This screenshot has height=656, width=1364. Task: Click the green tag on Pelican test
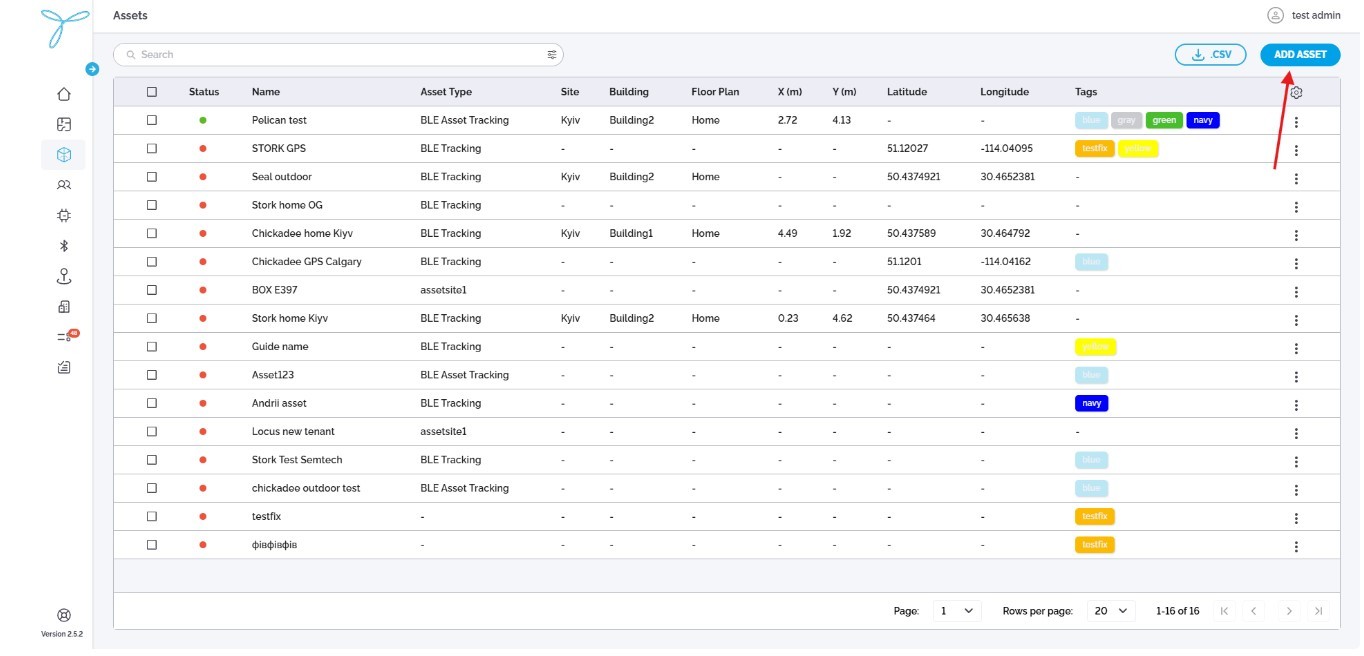tap(1164, 120)
